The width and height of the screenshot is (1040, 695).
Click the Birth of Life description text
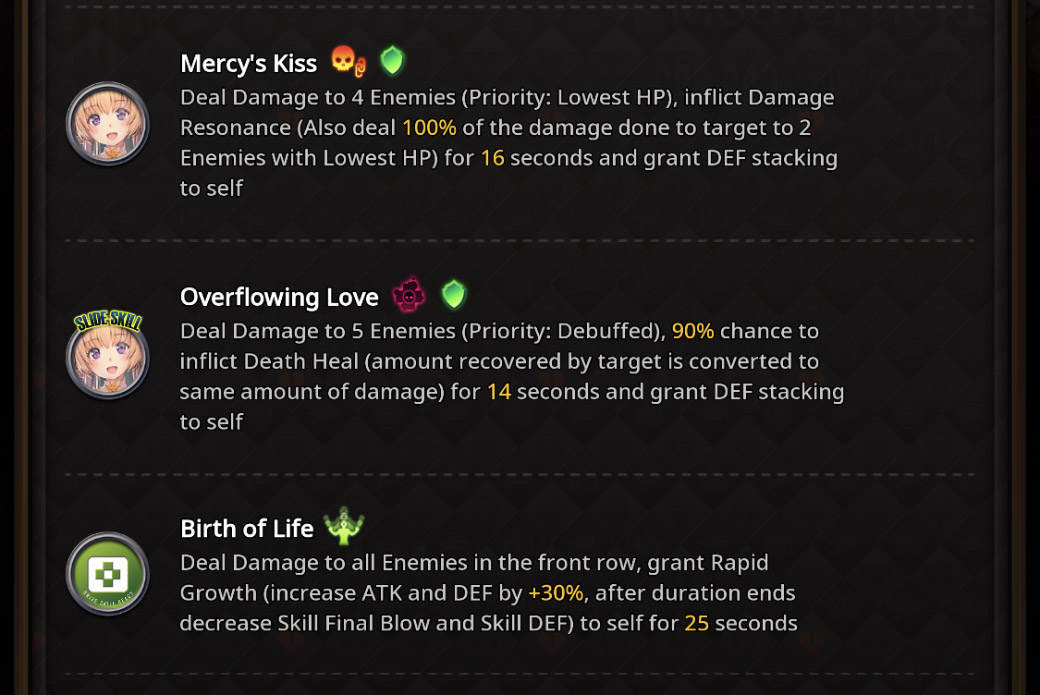click(489, 593)
